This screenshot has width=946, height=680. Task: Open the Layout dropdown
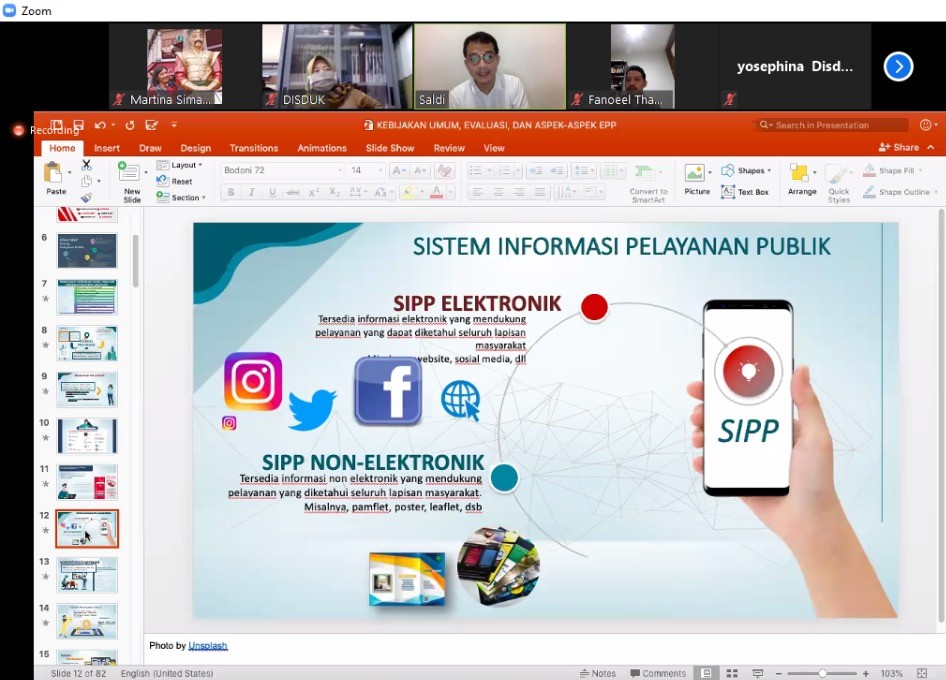coord(179,165)
